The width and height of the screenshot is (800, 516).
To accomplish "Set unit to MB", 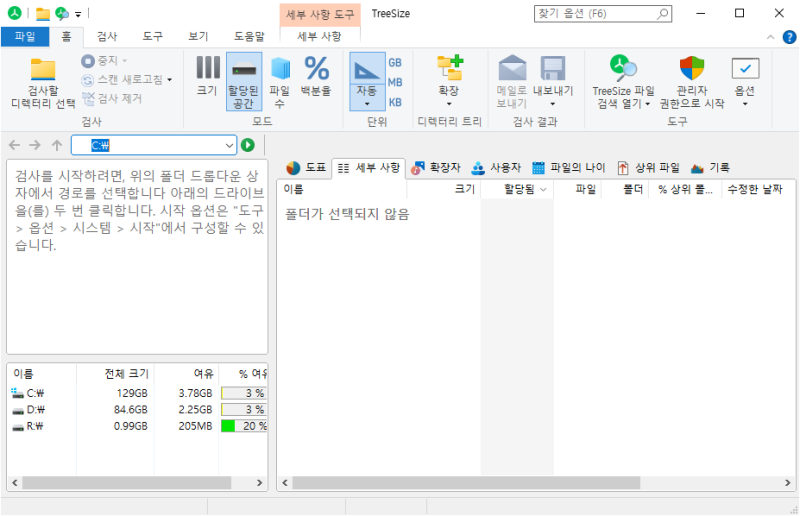I will click(x=395, y=82).
